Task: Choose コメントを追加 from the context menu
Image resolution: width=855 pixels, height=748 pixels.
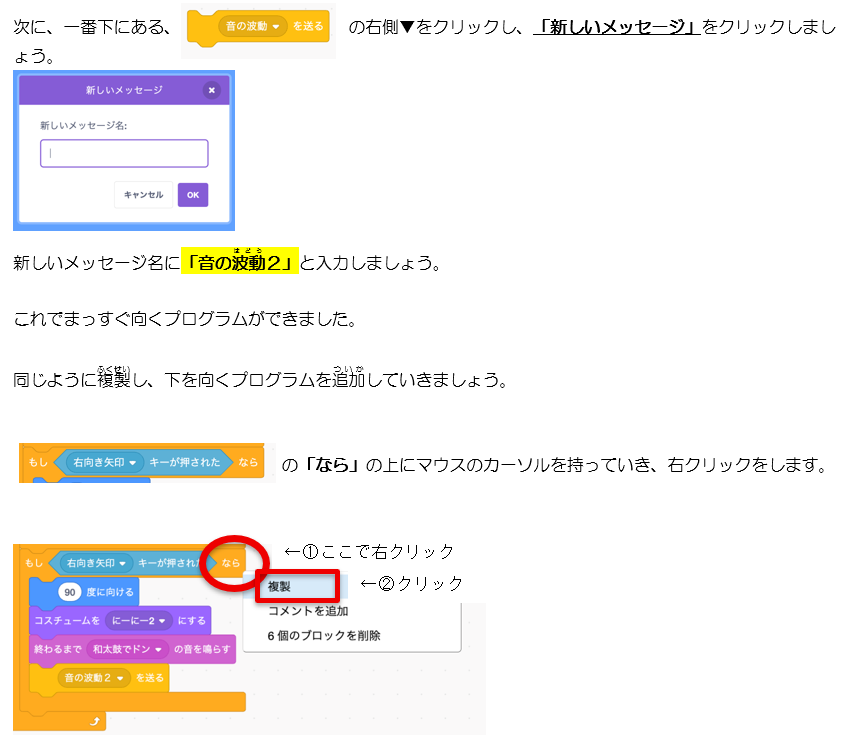Action: point(308,611)
